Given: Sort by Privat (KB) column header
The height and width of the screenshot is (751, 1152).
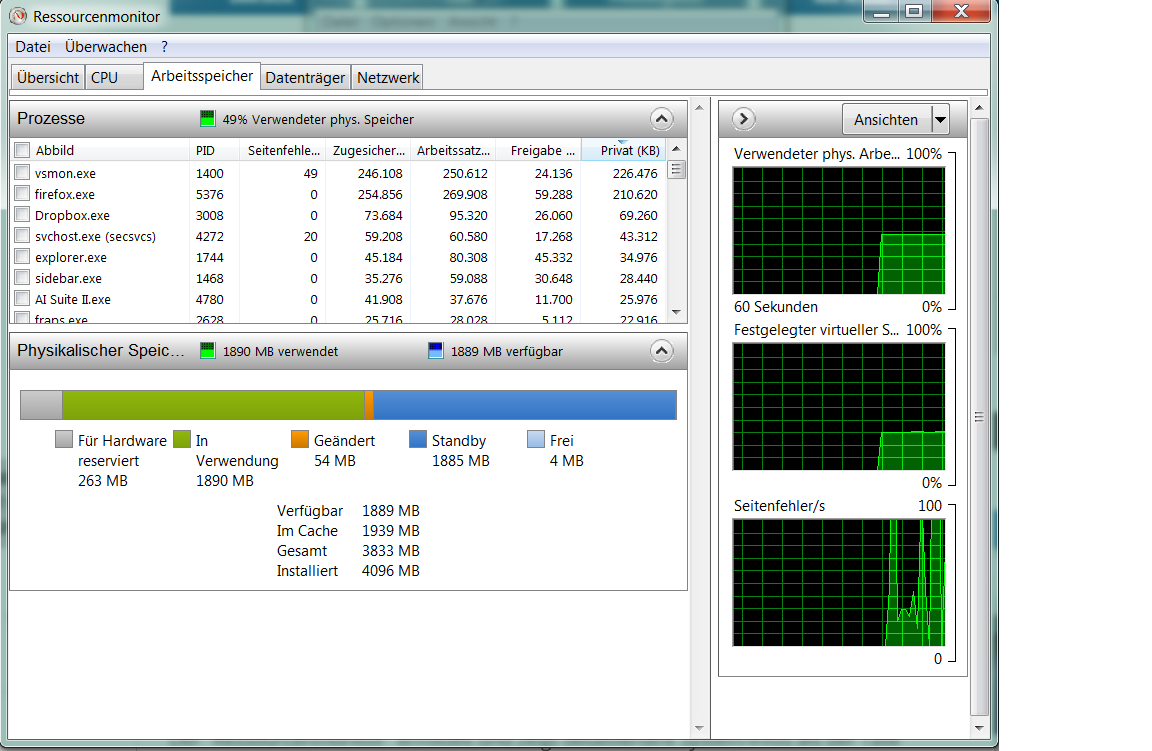Looking at the screenshot, I should (x=624, y=150).
